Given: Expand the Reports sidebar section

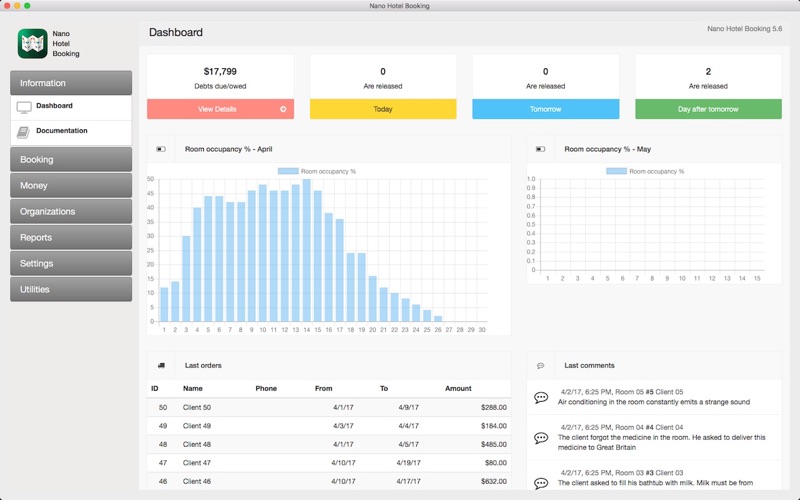Looking at the screenshot, I should click(x=71, y=237).
